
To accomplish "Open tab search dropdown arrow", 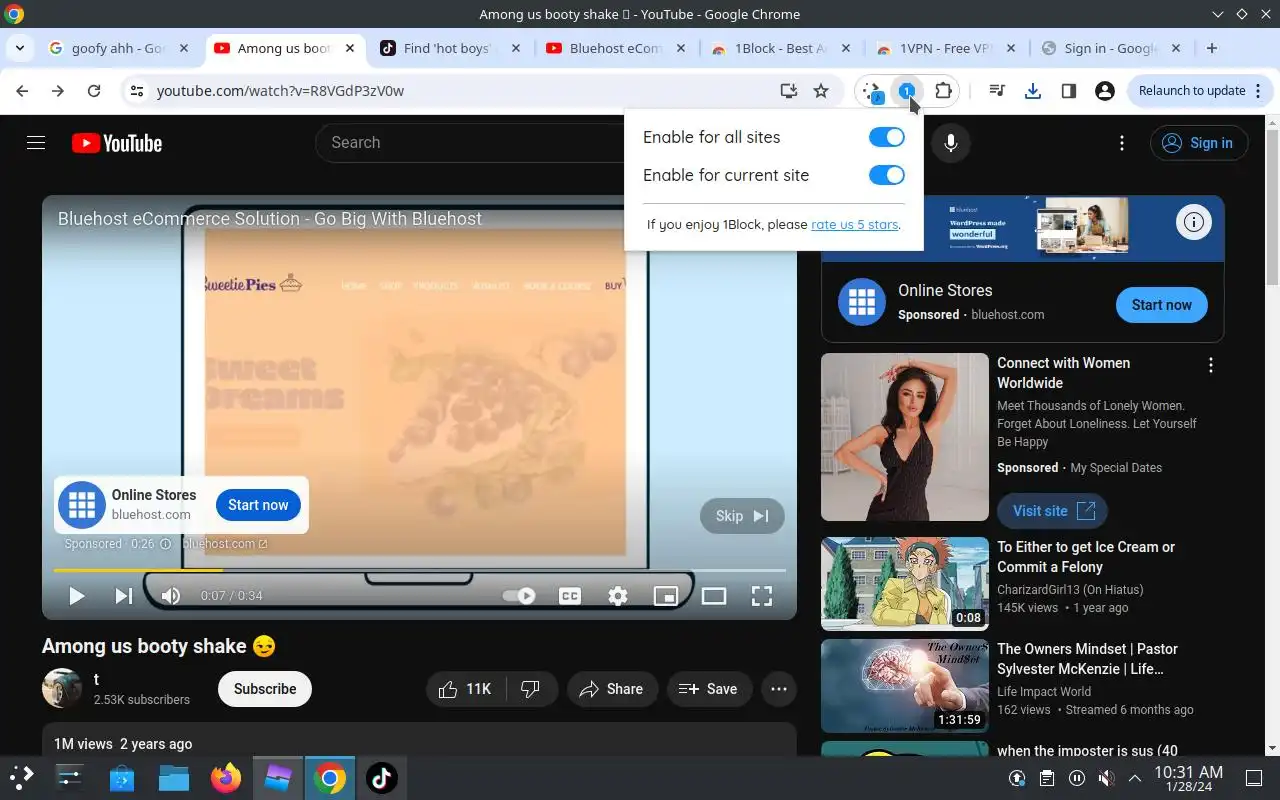I will point(20,48).
